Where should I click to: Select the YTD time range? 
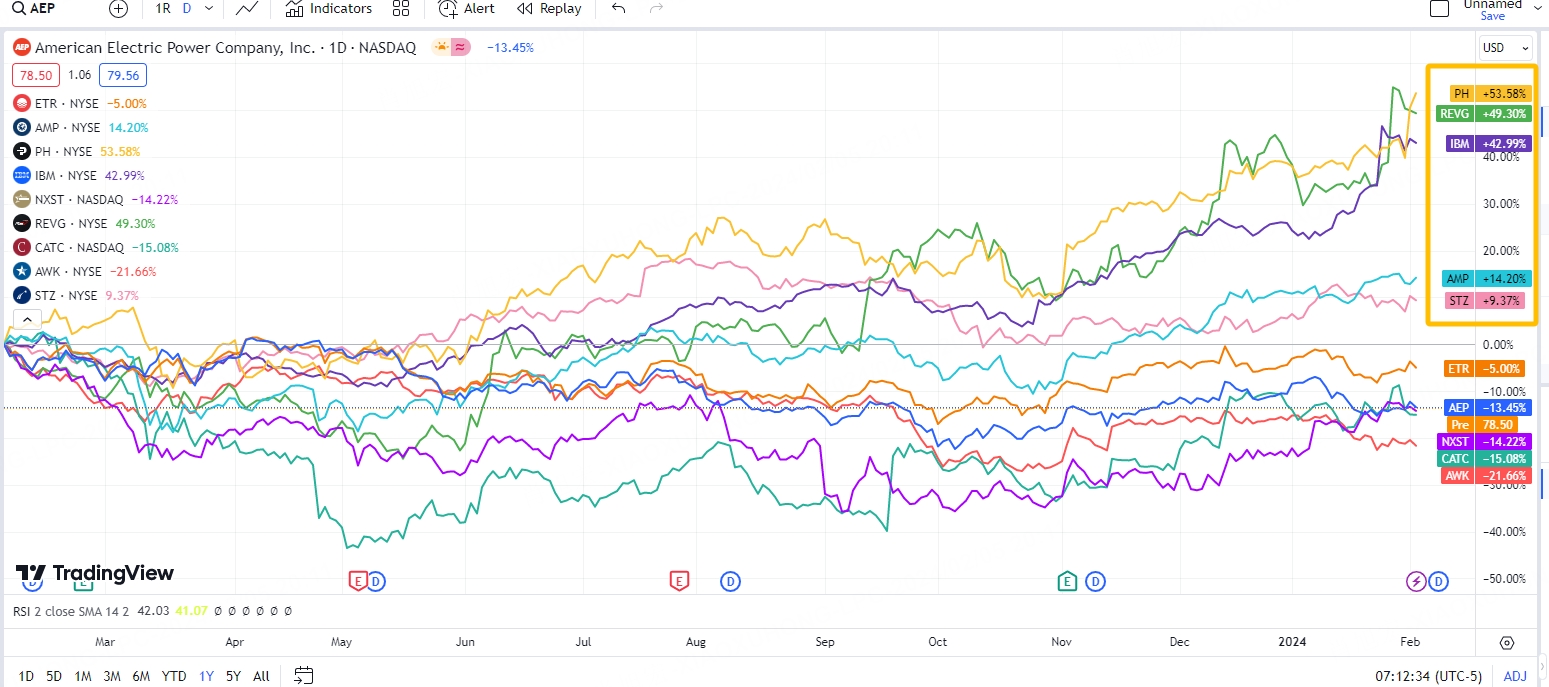click(x=174, y=676)
